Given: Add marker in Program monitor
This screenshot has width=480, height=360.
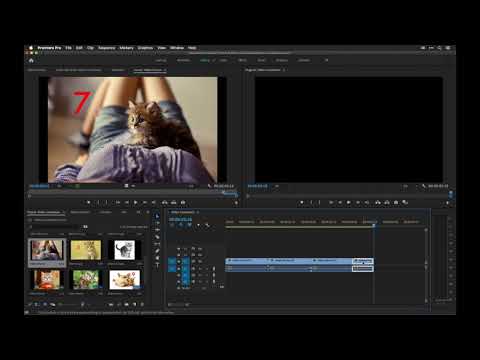Looking at the screenshot, I should pyautogui.click(x=302, y=202).
